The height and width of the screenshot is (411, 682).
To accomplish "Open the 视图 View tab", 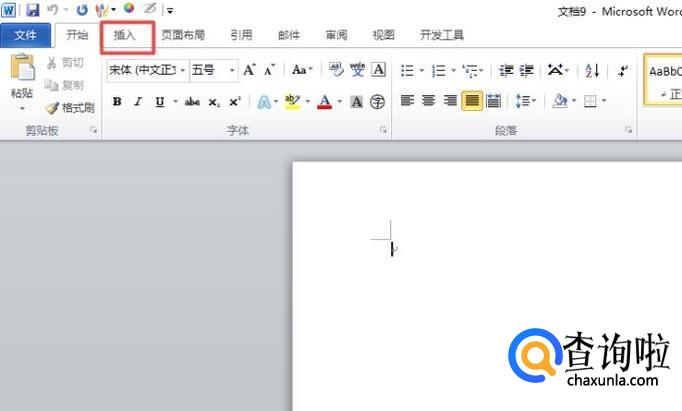I will click(384, 35).
